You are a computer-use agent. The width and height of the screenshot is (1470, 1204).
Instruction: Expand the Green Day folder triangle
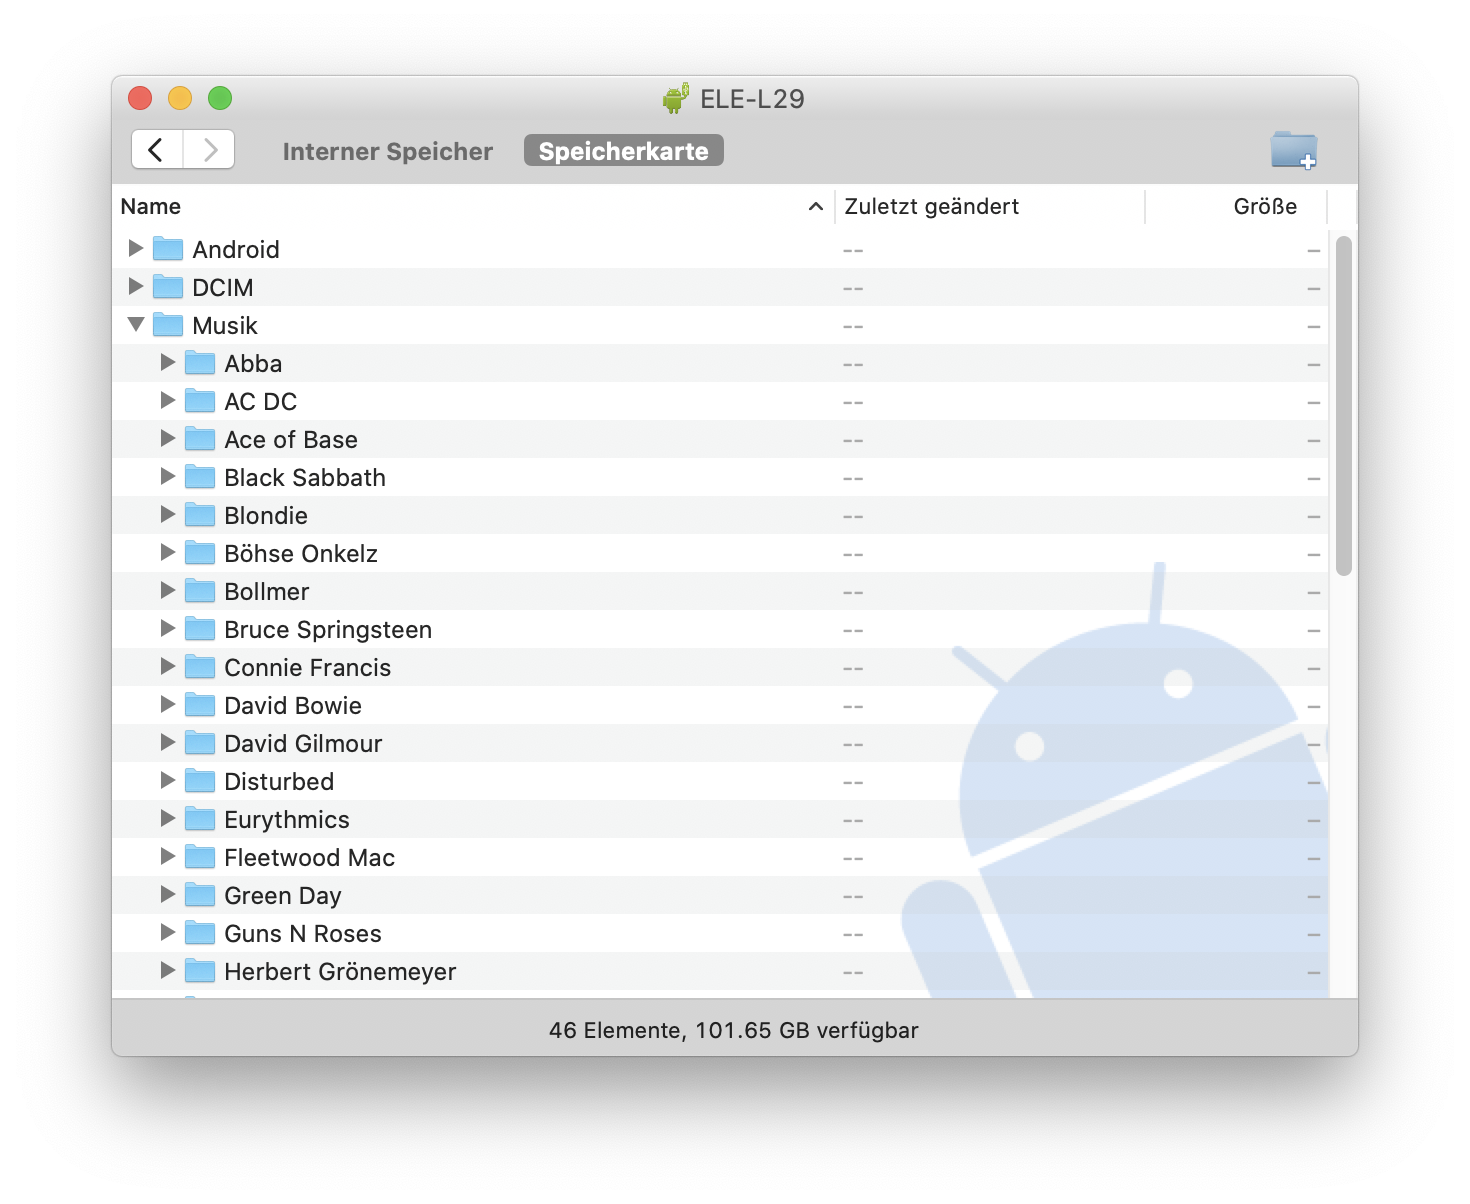[x=168, y=894]
